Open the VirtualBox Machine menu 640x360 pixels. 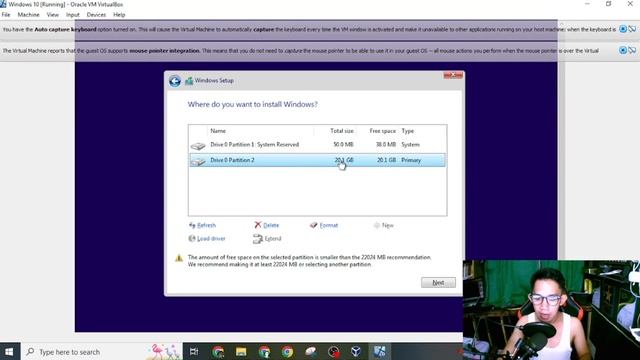(29, 15)
